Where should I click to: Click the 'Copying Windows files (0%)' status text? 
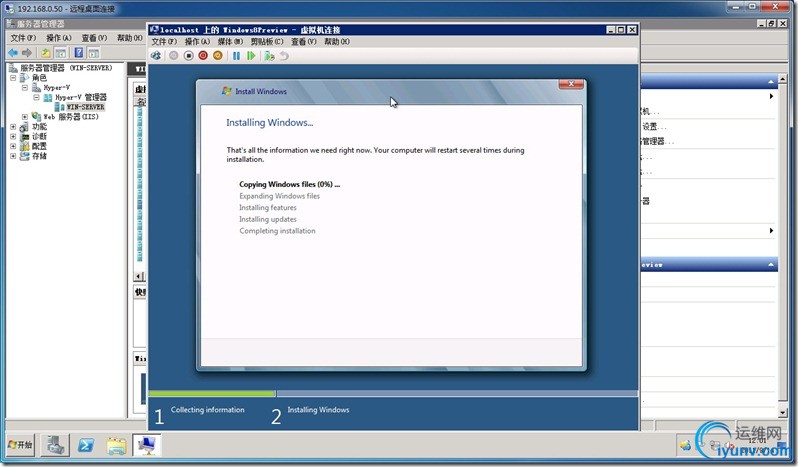290,184
